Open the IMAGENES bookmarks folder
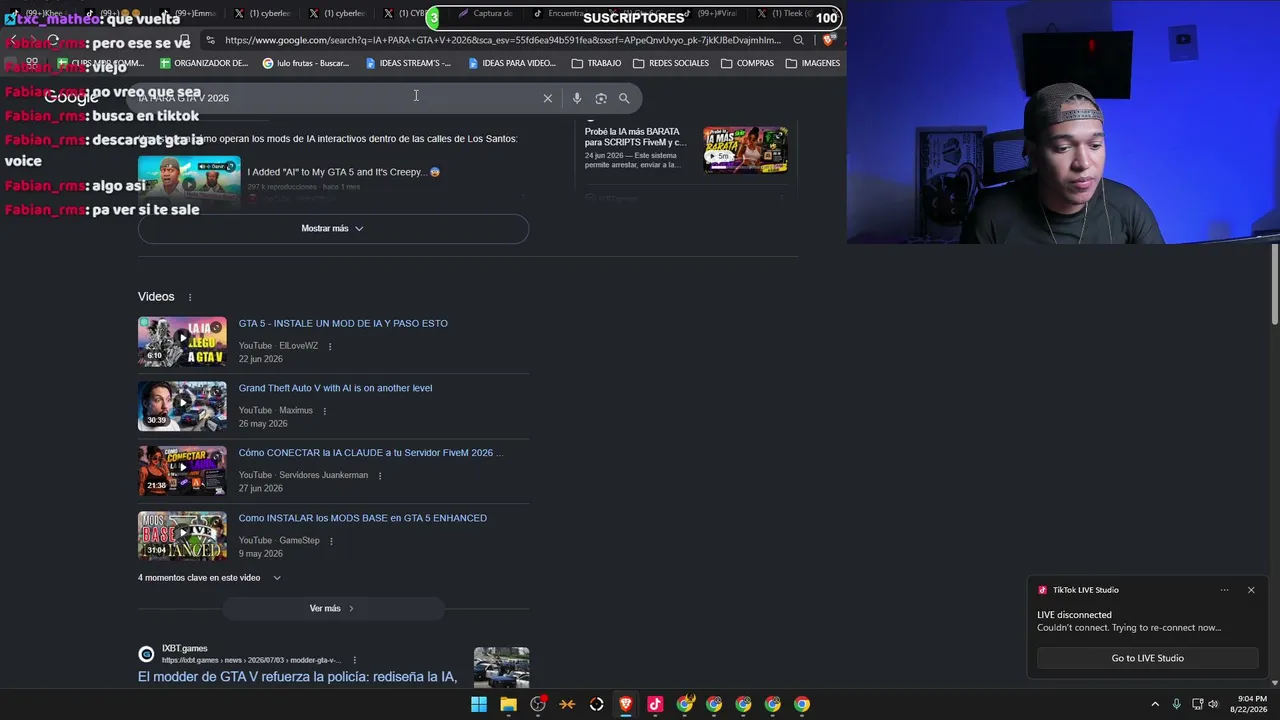The width and height of the screenshot is (1280, 720). [813, 63]
